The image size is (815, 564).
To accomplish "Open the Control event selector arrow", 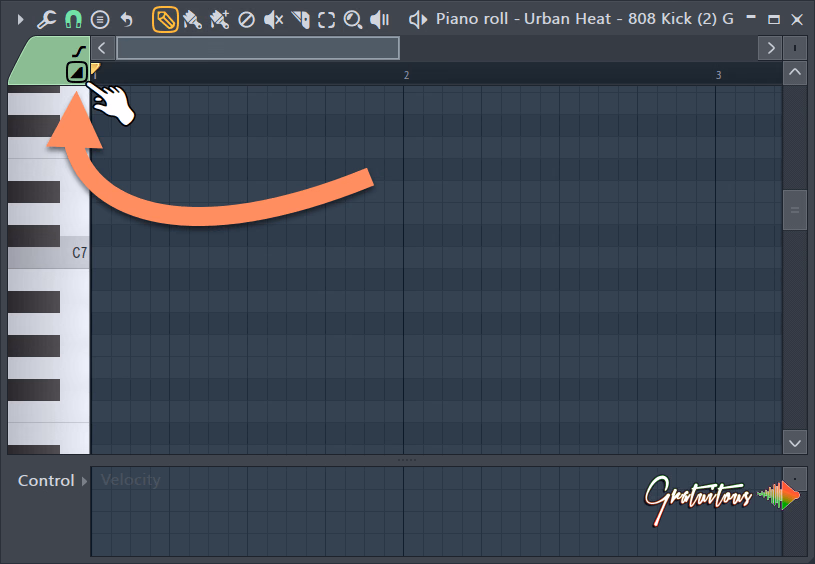I will tap(84, 481).
